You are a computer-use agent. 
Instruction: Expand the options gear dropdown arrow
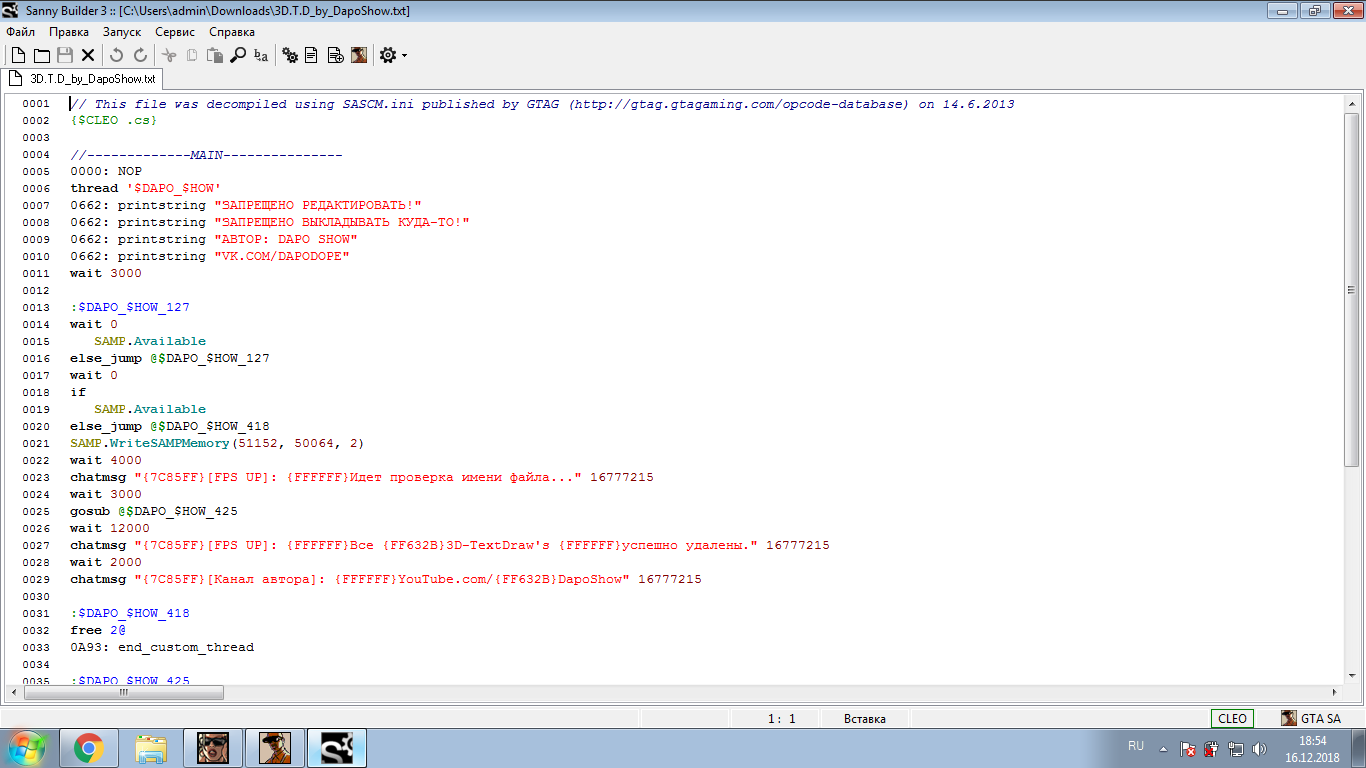tap(404, 56)
